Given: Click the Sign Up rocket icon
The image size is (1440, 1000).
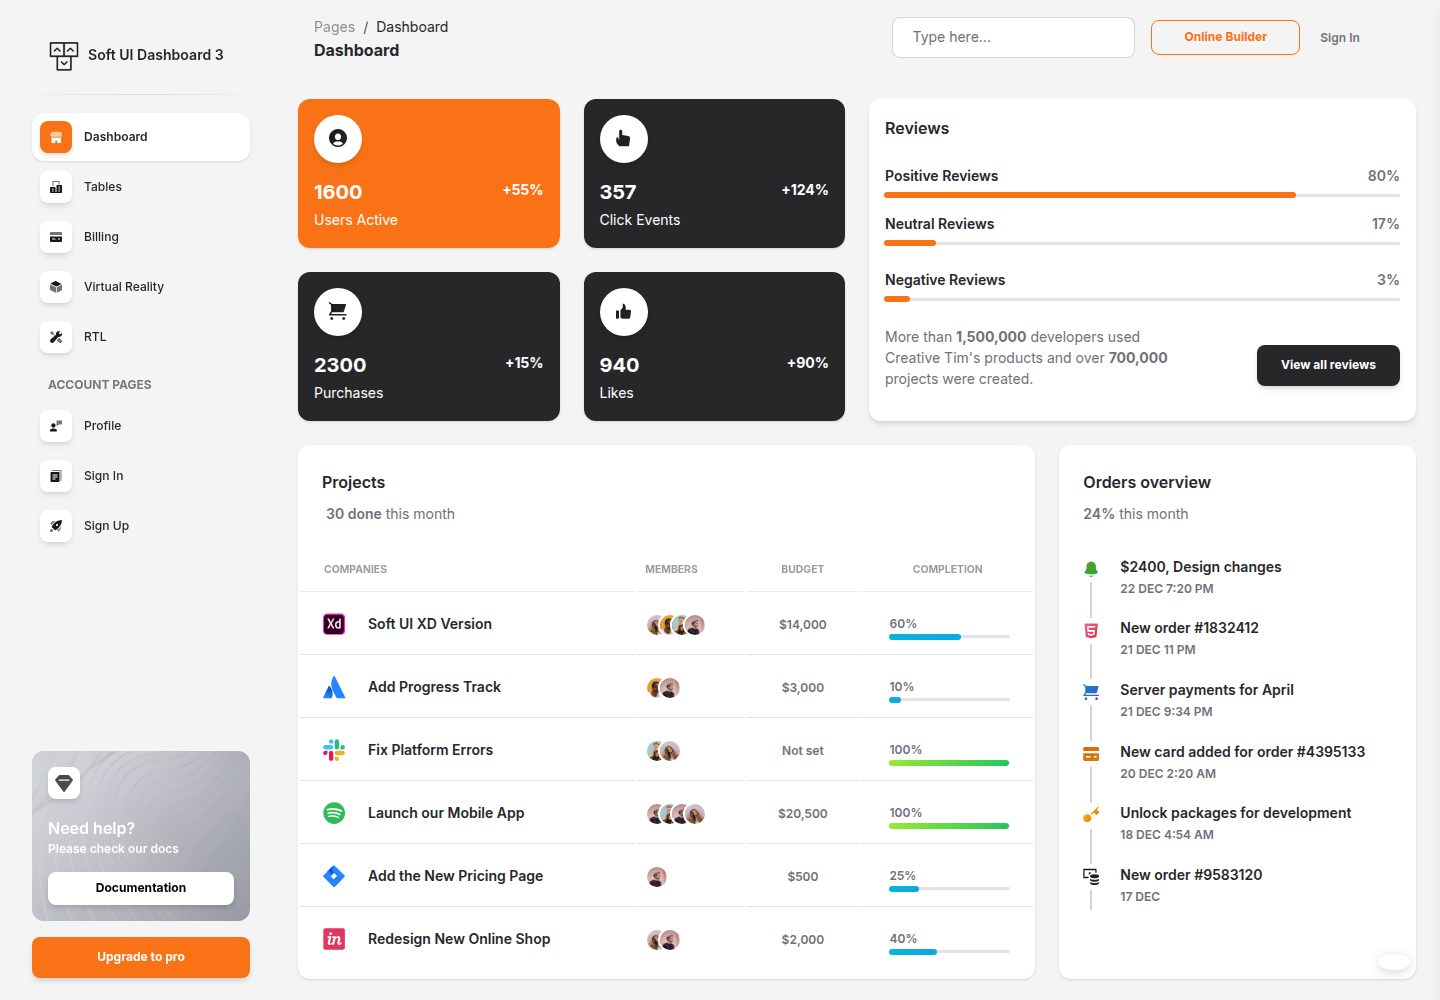Looking at the screenshot, I should 56,526.
